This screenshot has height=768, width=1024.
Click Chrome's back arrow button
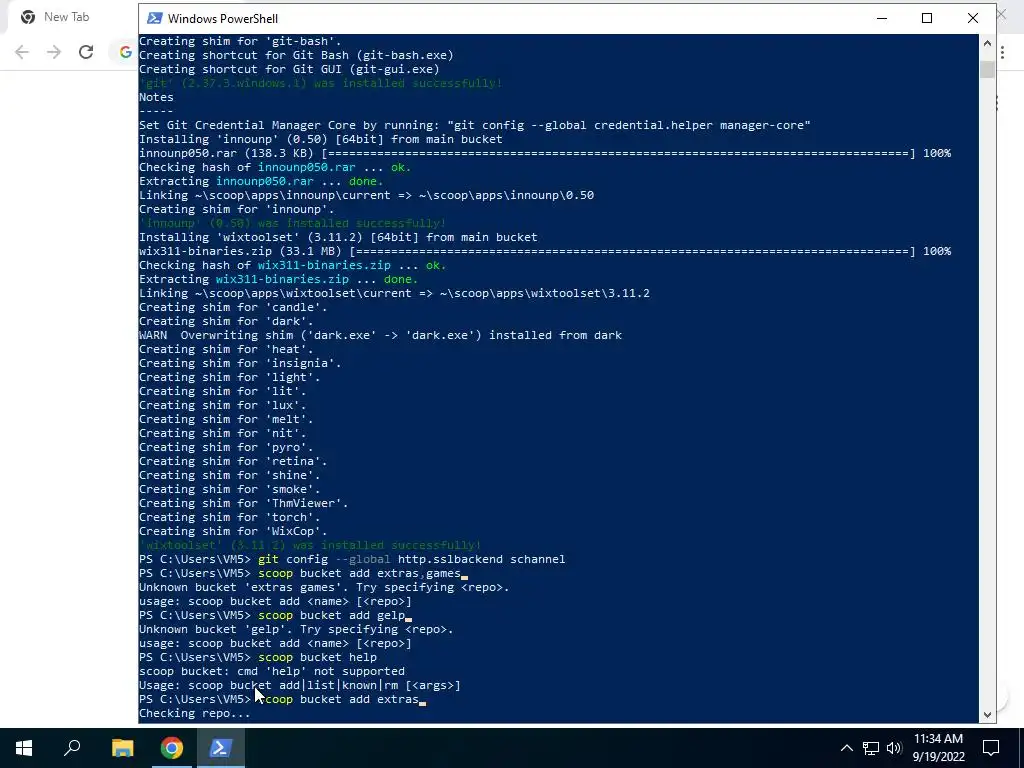(22, 52)
